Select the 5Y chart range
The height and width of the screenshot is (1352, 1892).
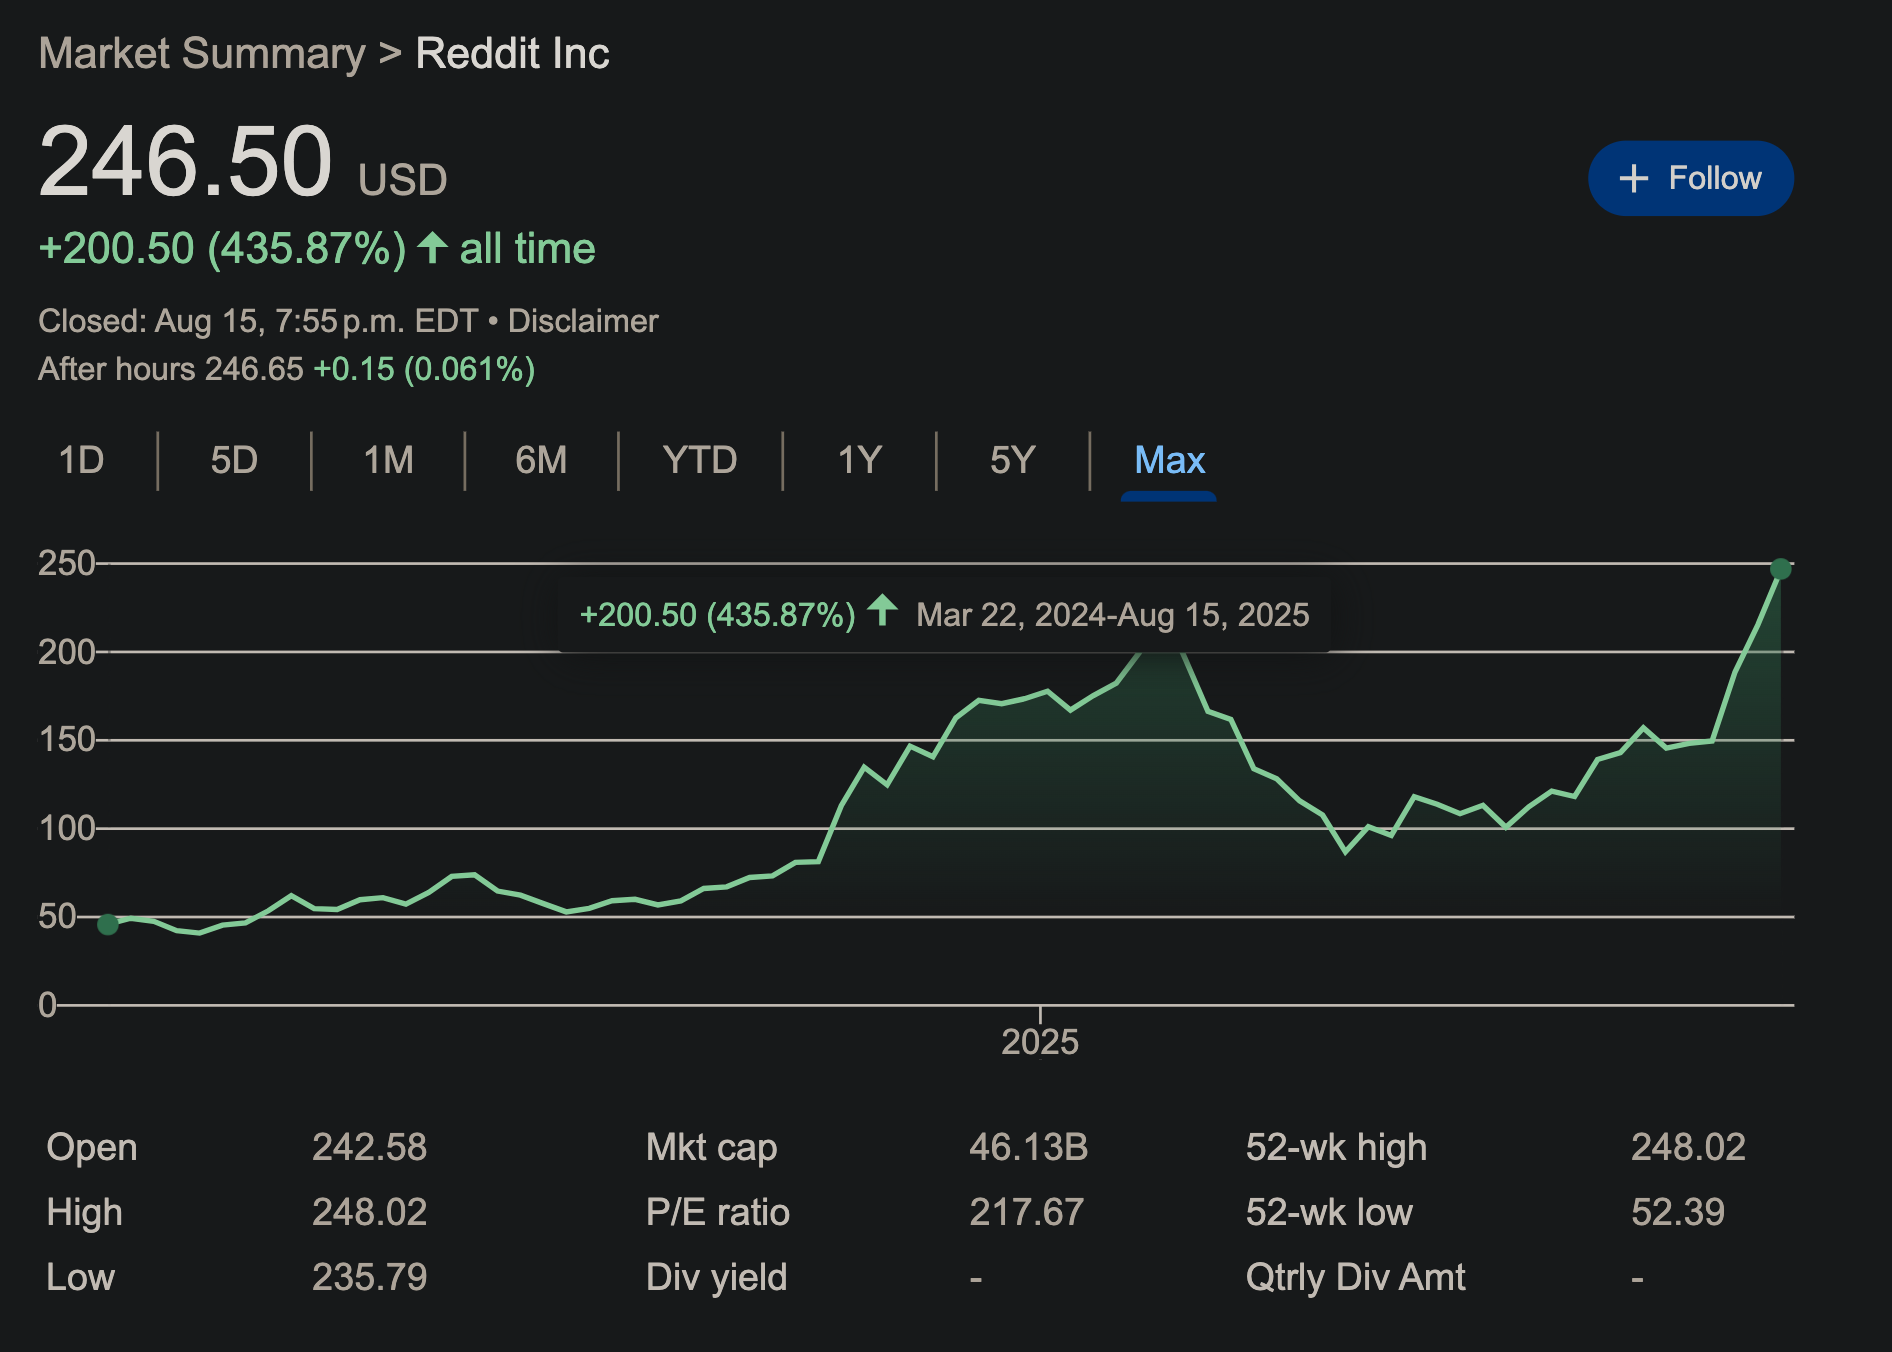pos(1012,460)
